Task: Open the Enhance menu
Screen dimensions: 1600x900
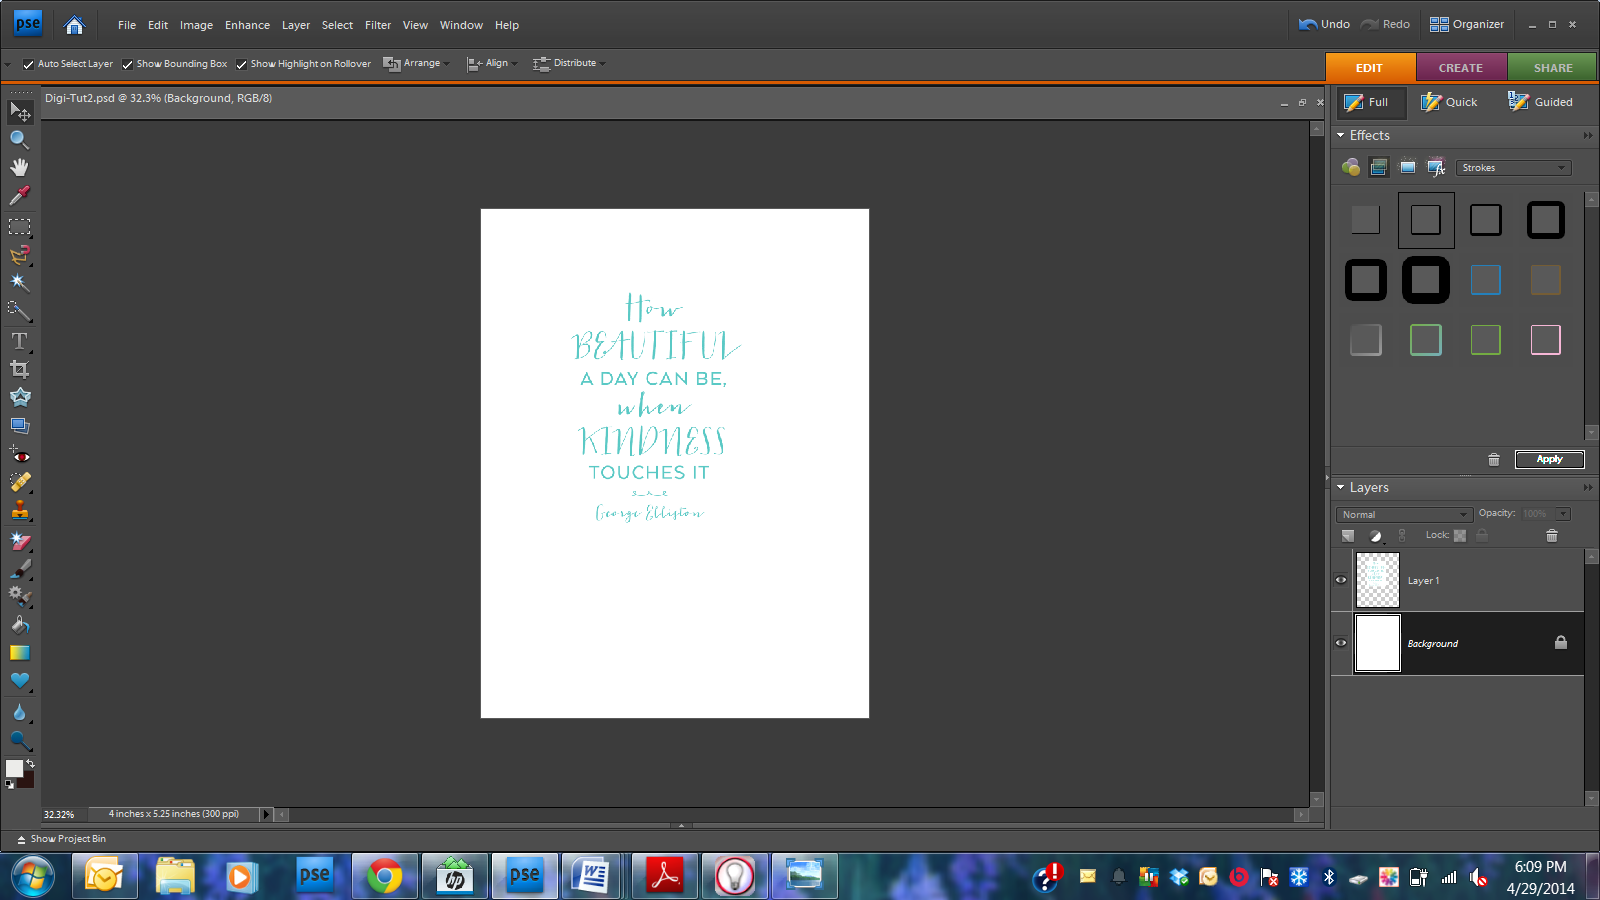Action: [x=247, y=25]
